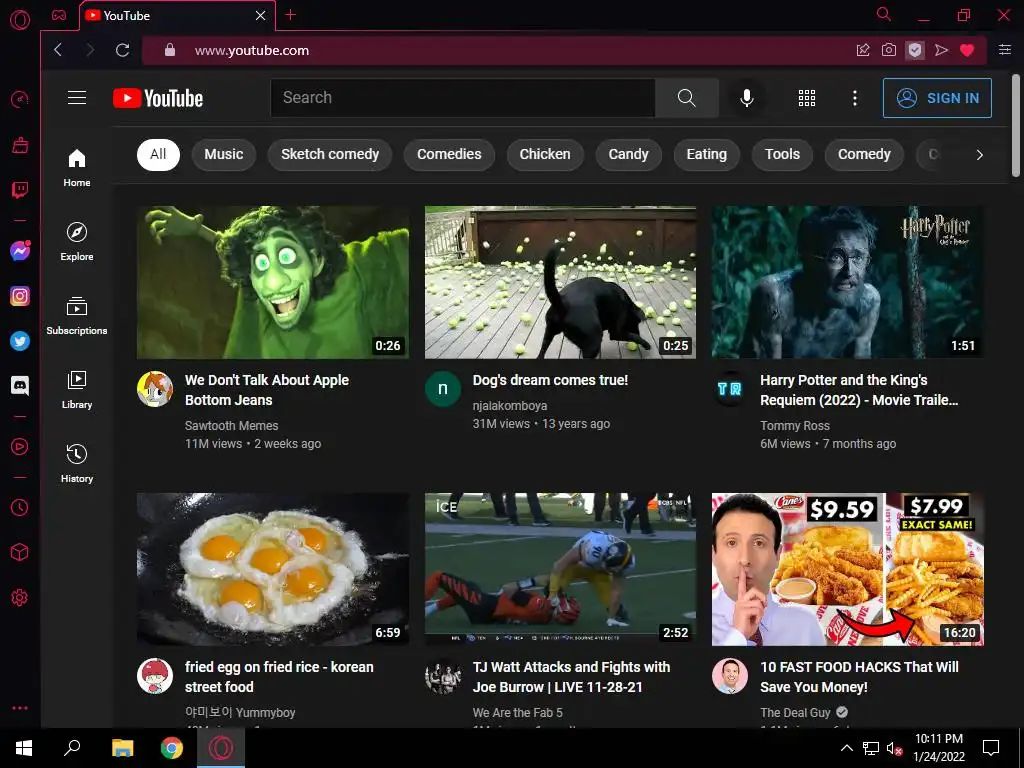
Task: Click the search magnifier button
Action: [686, 98]
